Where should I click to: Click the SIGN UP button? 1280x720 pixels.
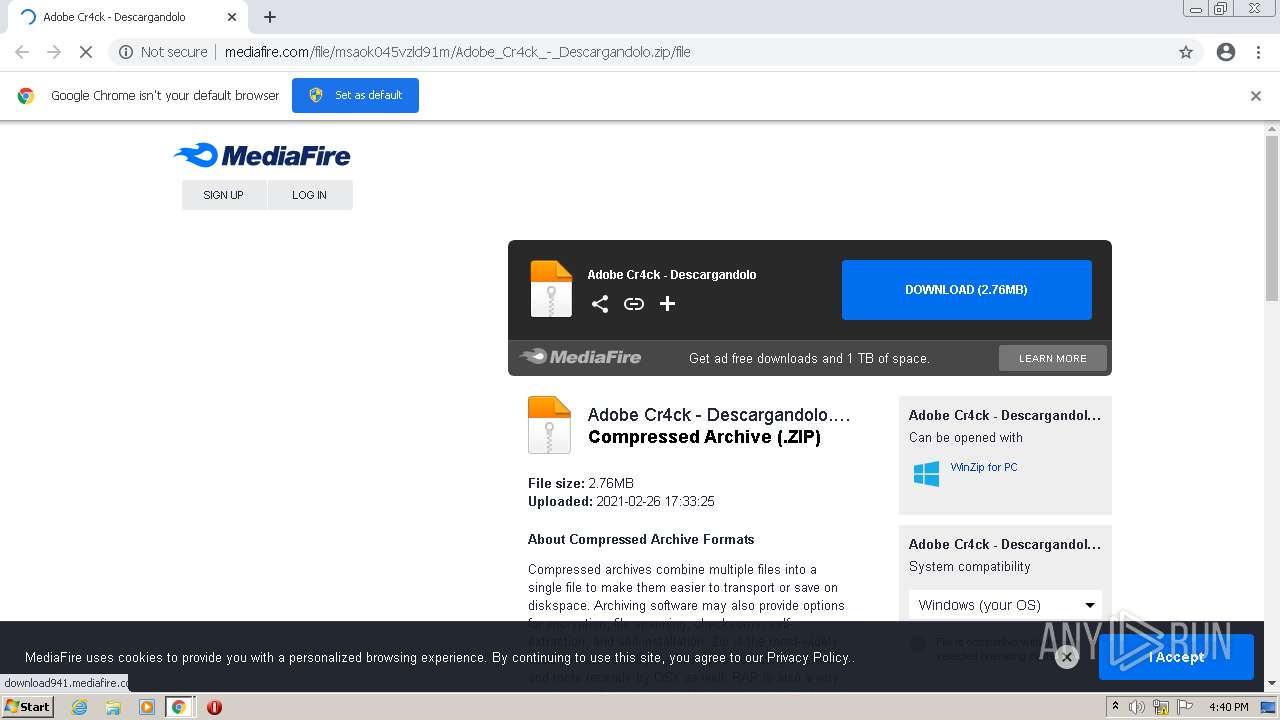point(224,195)
